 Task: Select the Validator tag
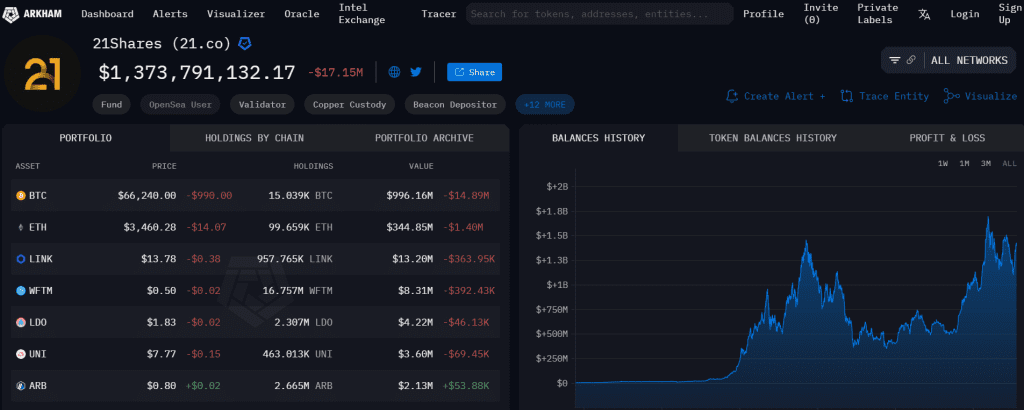pos(262,104)
